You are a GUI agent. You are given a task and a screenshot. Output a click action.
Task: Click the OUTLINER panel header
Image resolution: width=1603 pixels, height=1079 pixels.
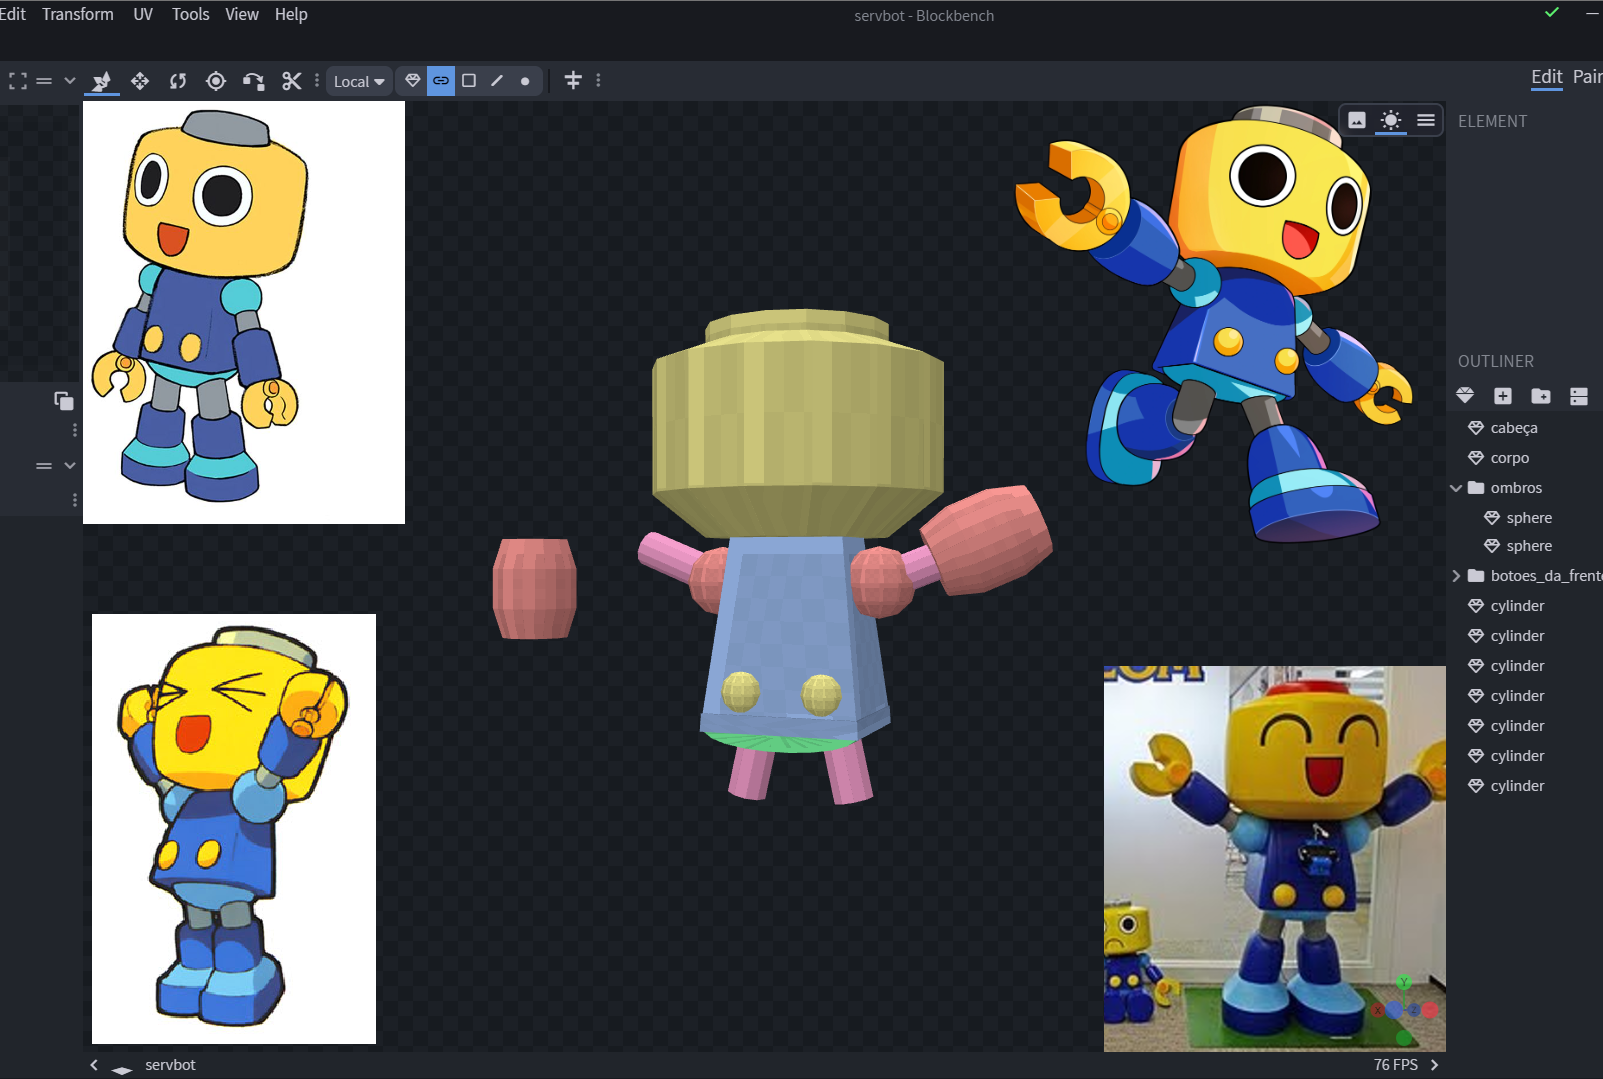coord(1496,361)
